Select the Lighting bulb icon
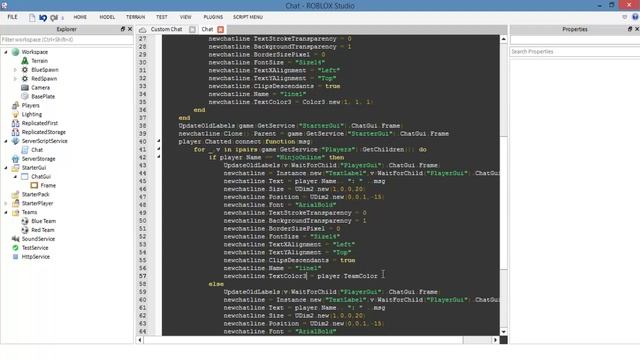 pos(16,114)
